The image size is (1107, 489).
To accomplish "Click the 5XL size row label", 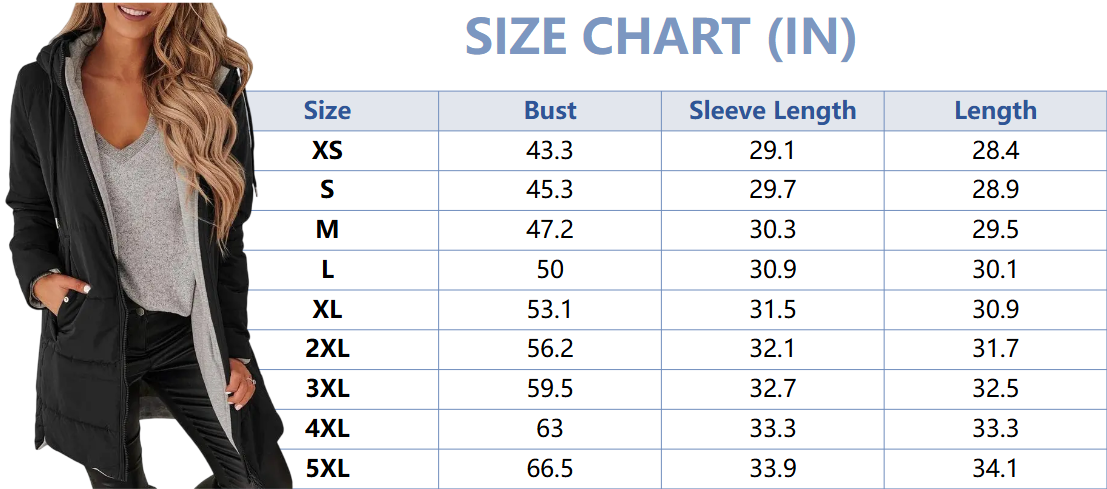I will 327,468.
